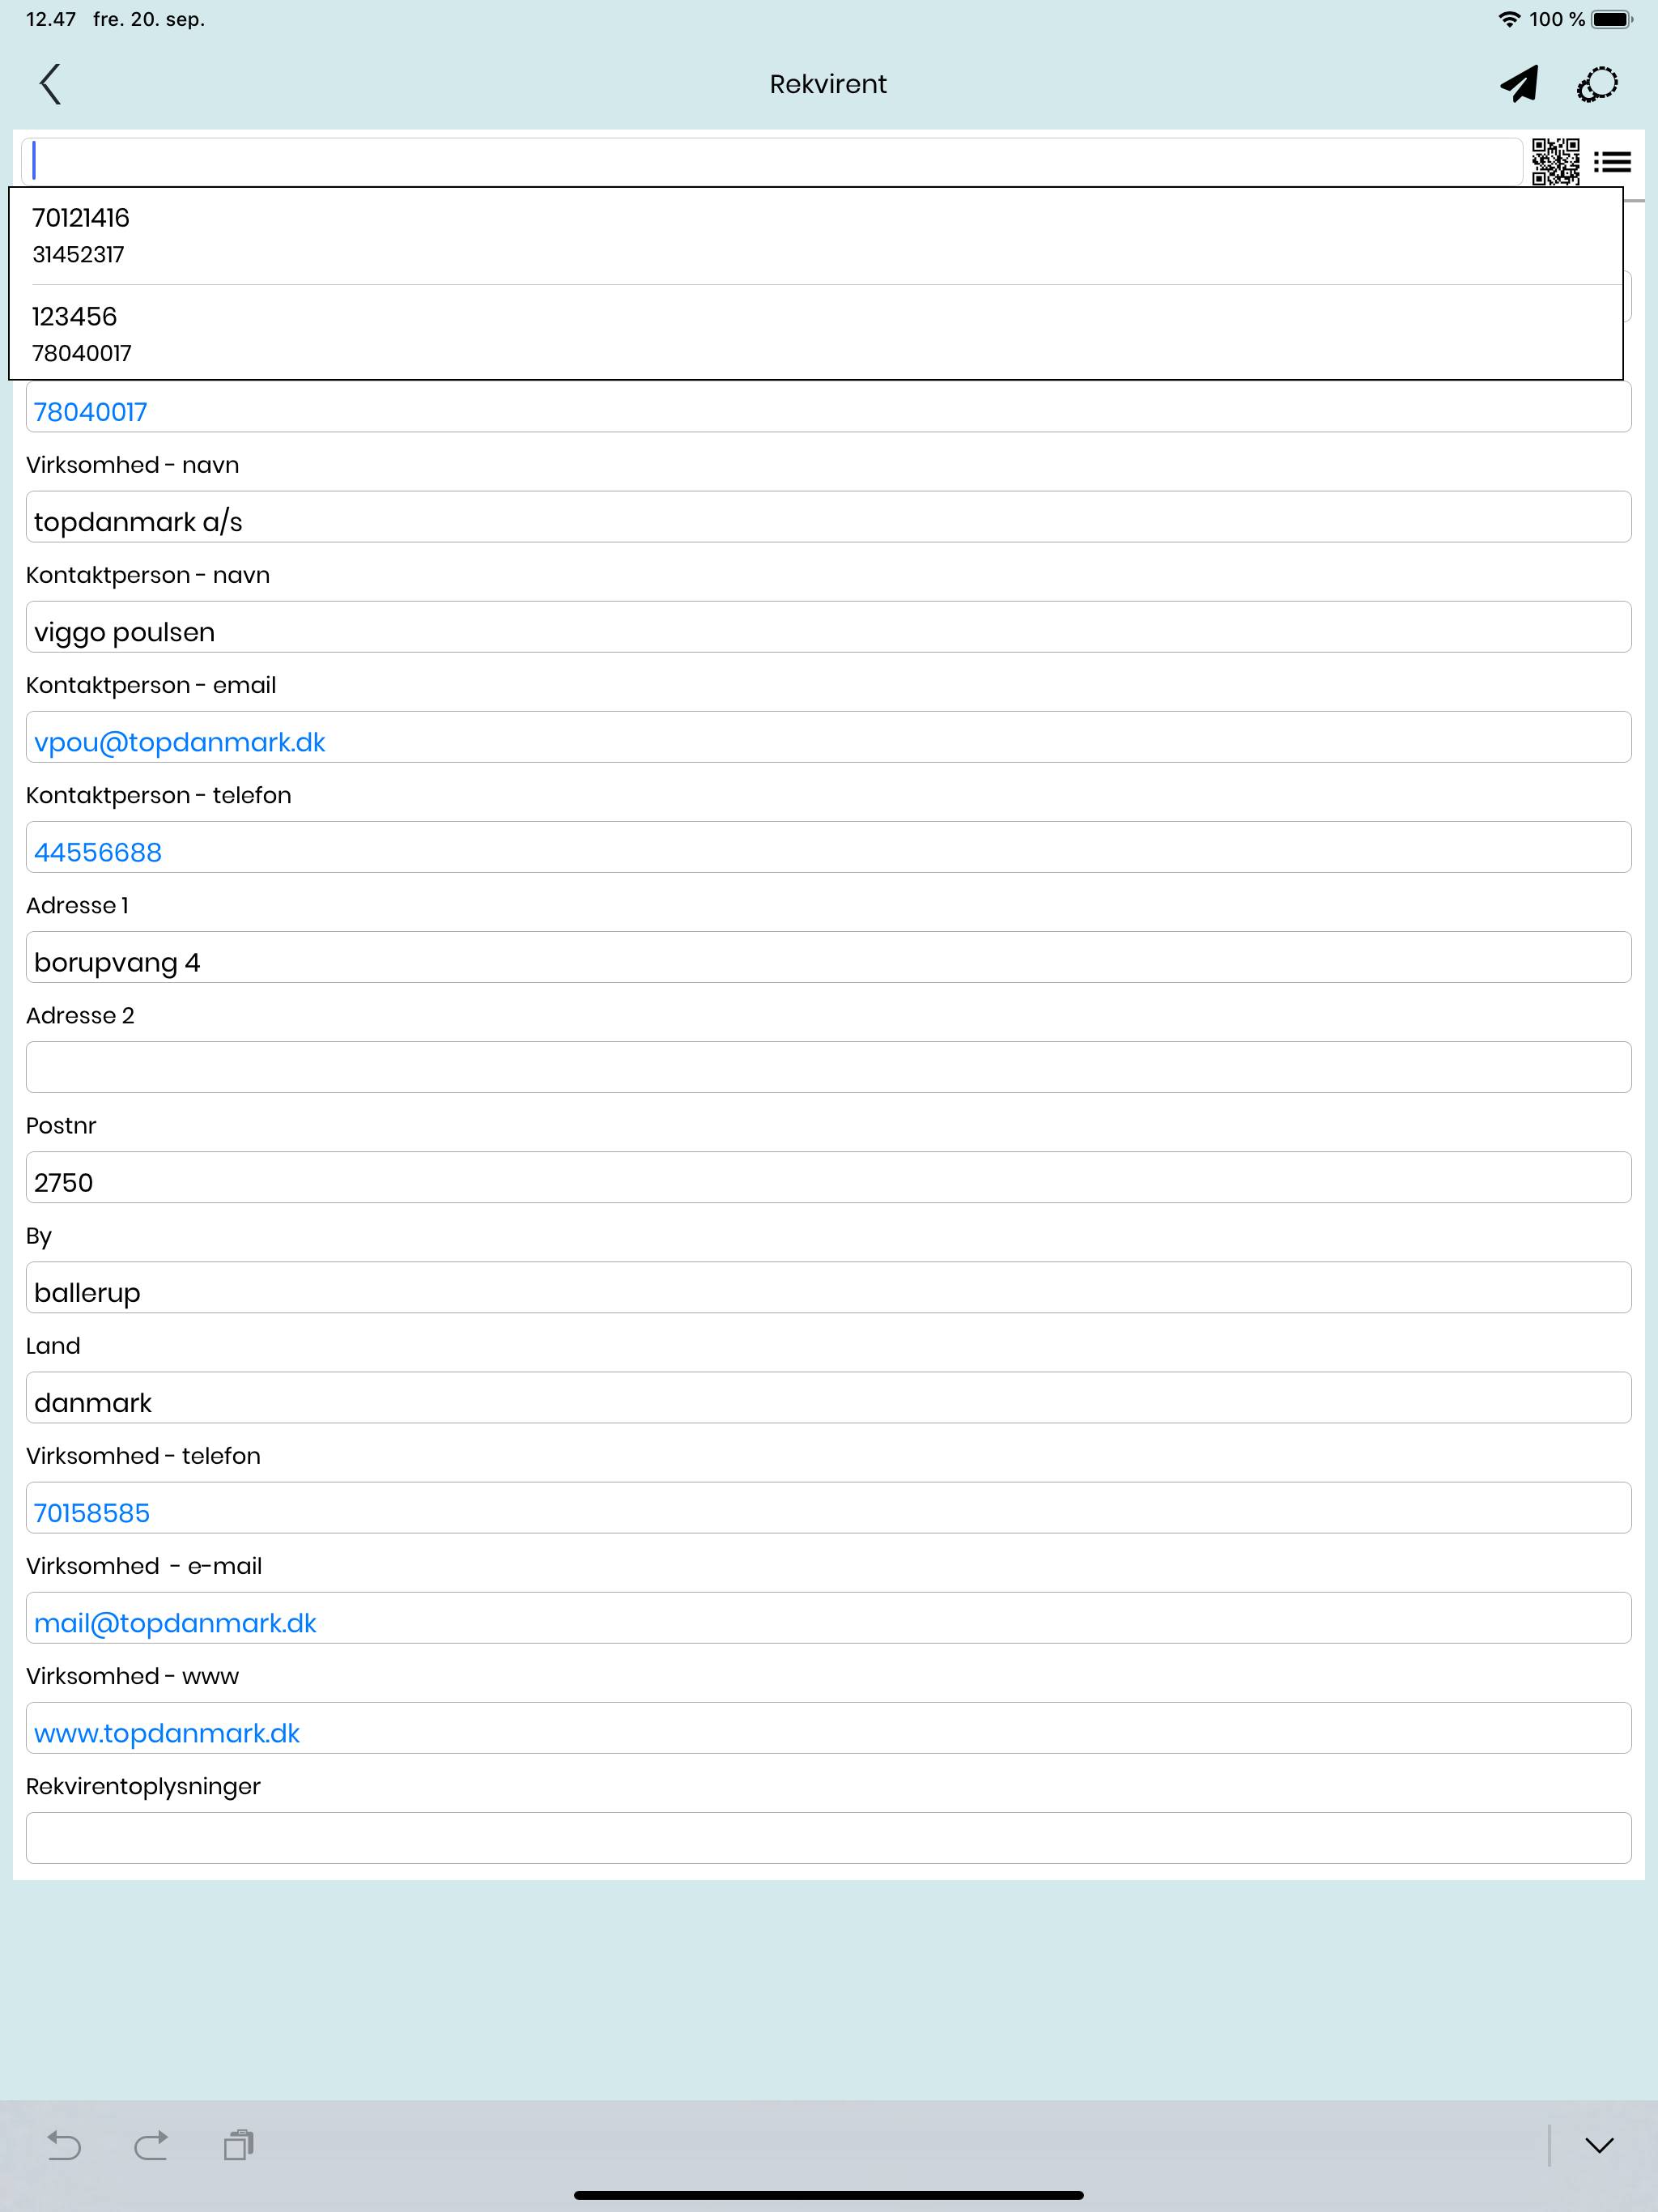The image size is (1658, 2212).
Task: Open the QR code scanner
Action: (x=1556, y=161)
